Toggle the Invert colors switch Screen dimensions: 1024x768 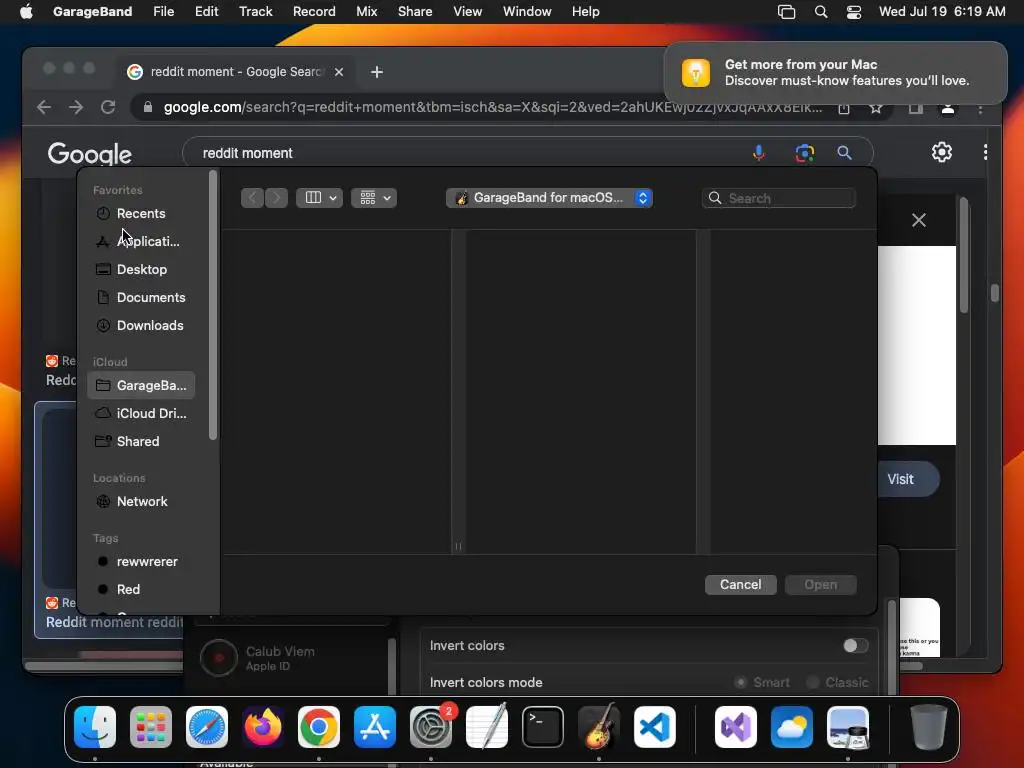pos(855,646)
